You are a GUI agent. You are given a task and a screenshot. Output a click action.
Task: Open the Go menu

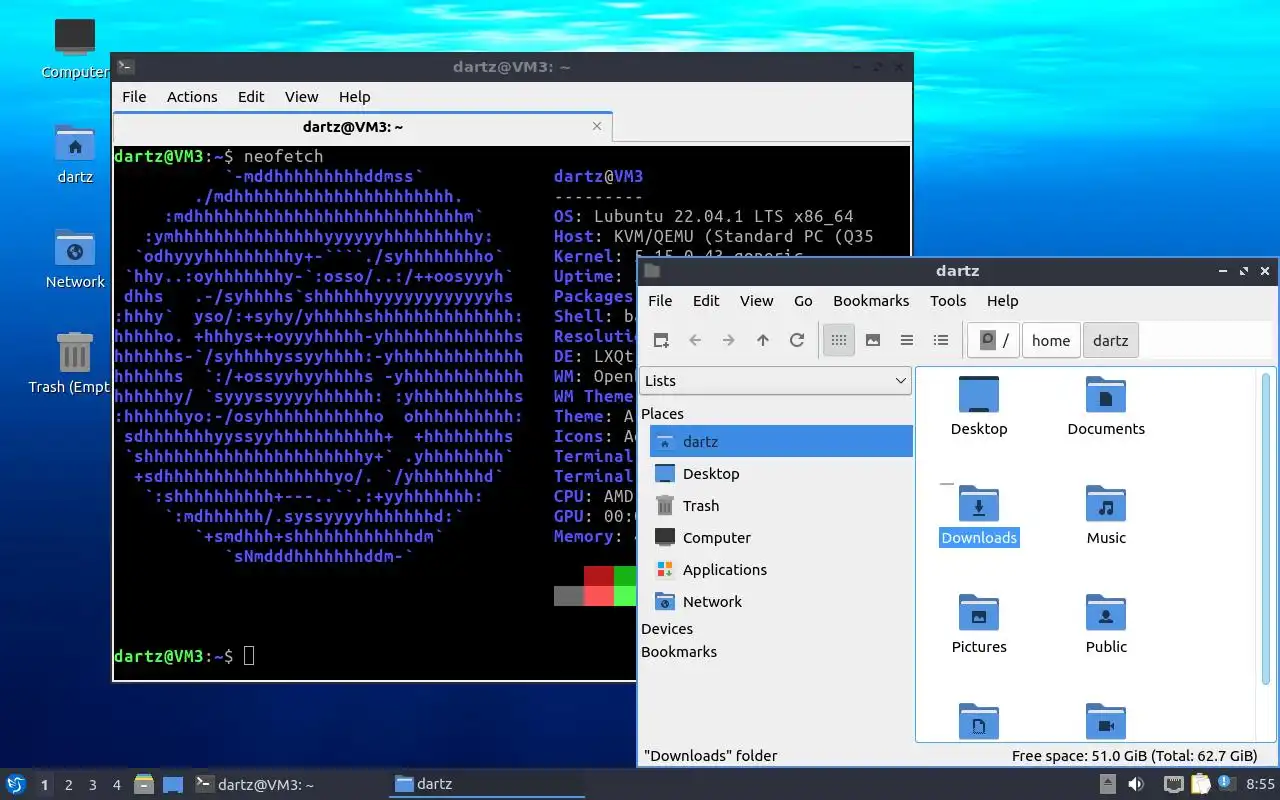point(803,300)
